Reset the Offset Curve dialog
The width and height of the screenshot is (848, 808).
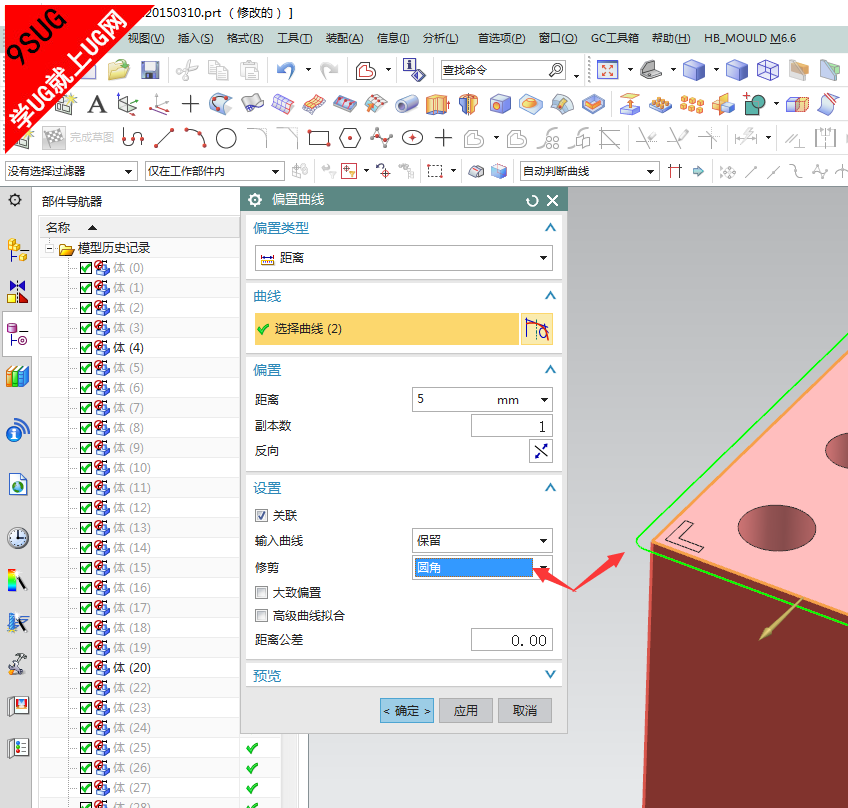[532, 201]
